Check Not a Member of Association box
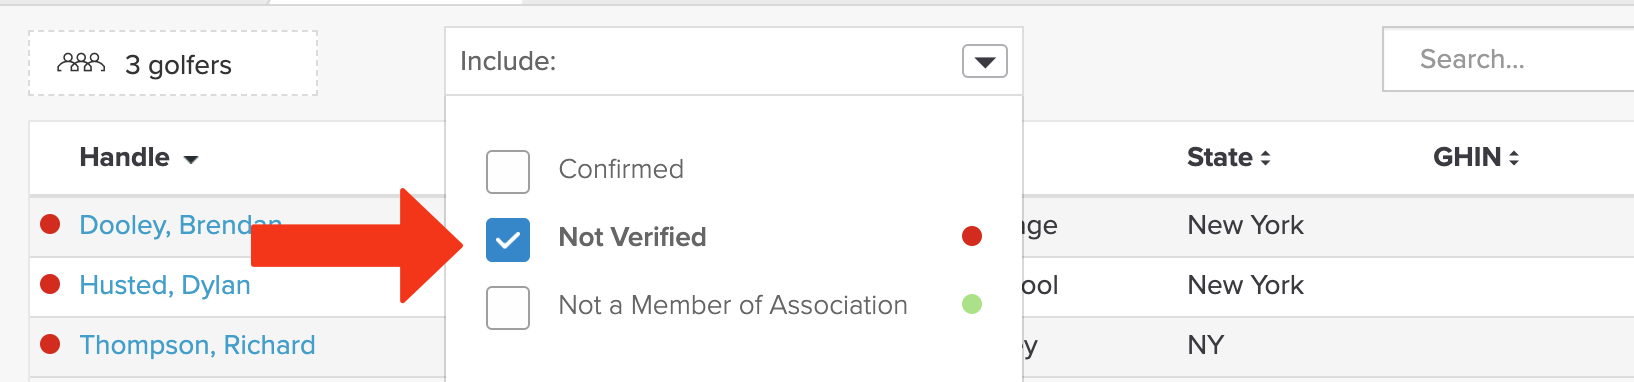Image resolution: width=1634 pixels, height=382 pixels. (508, 308)
